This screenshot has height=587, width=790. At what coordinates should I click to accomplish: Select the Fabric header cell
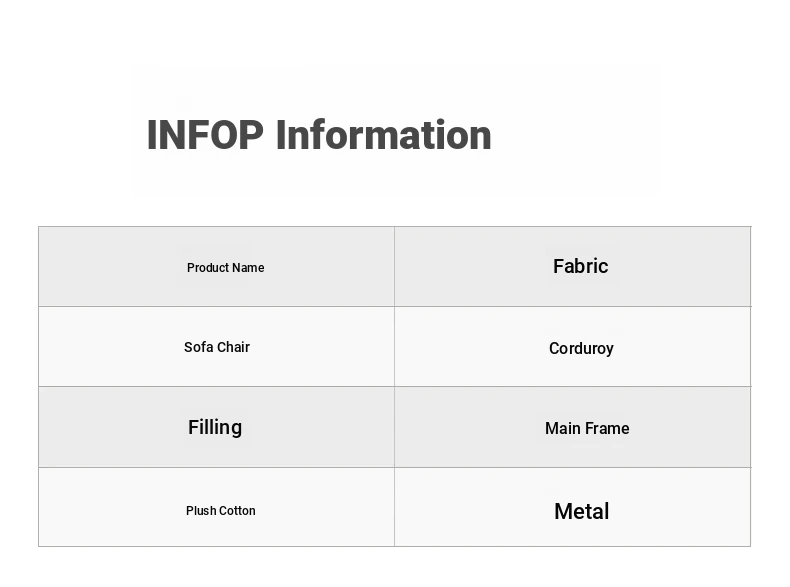coord(573,267)
